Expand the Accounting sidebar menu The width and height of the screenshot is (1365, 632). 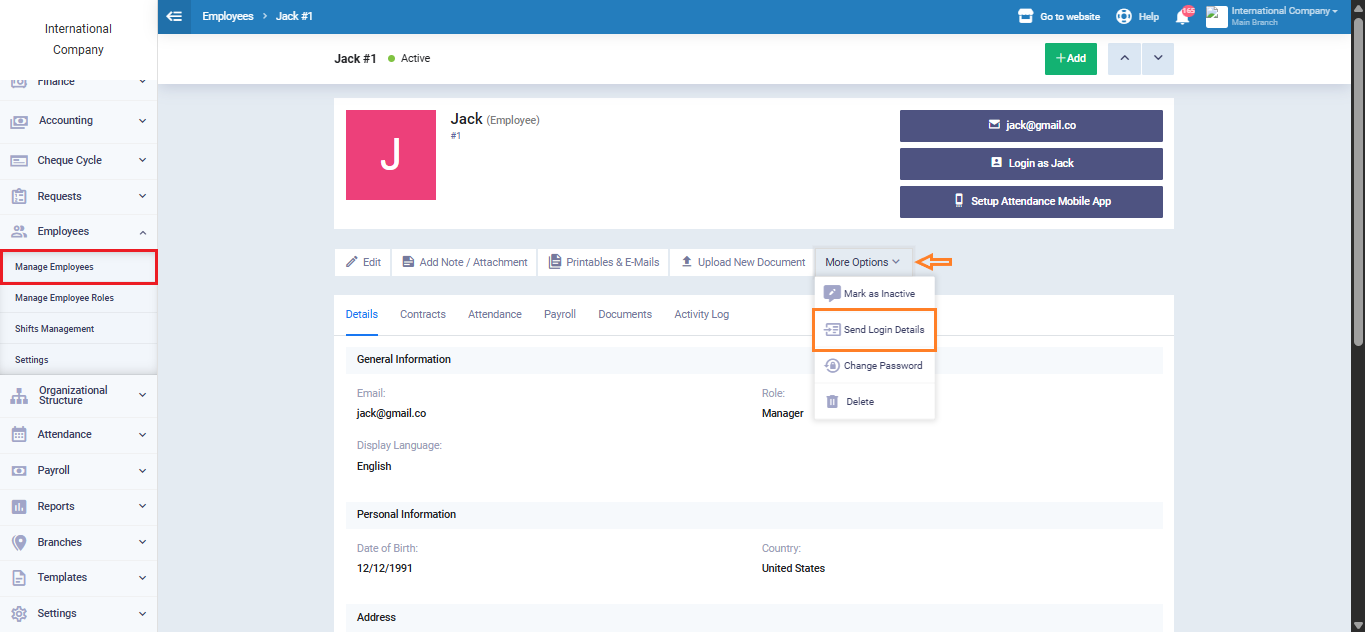[78, 121]
